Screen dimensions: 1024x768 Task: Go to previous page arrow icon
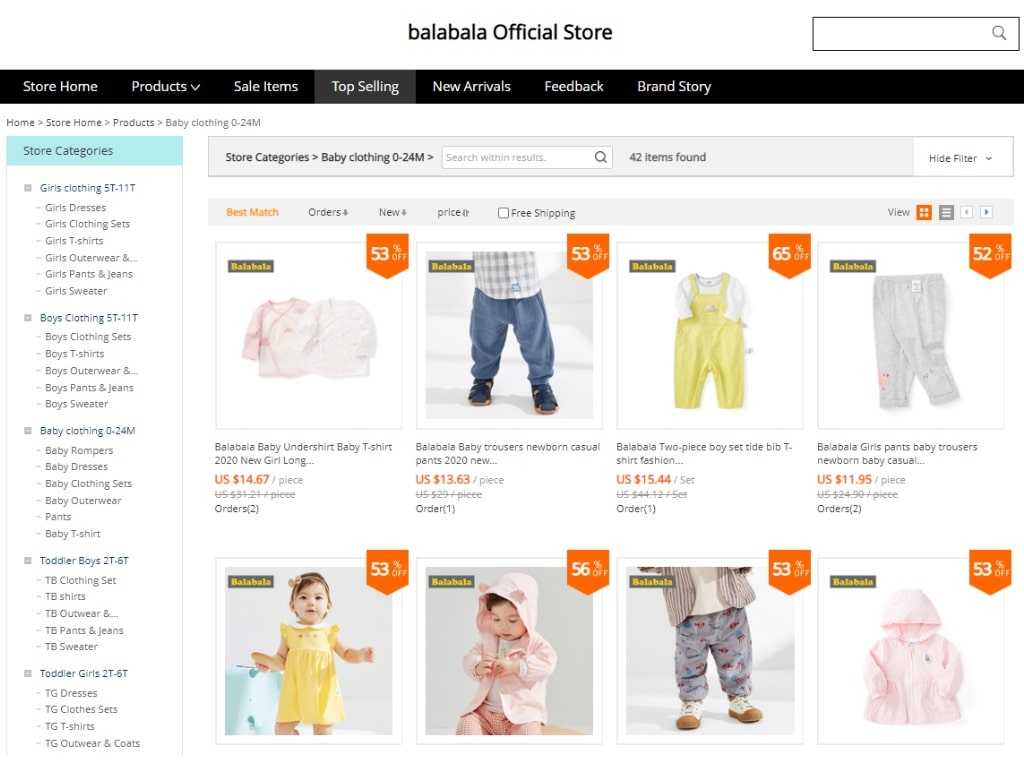click(x=967, y=212)
